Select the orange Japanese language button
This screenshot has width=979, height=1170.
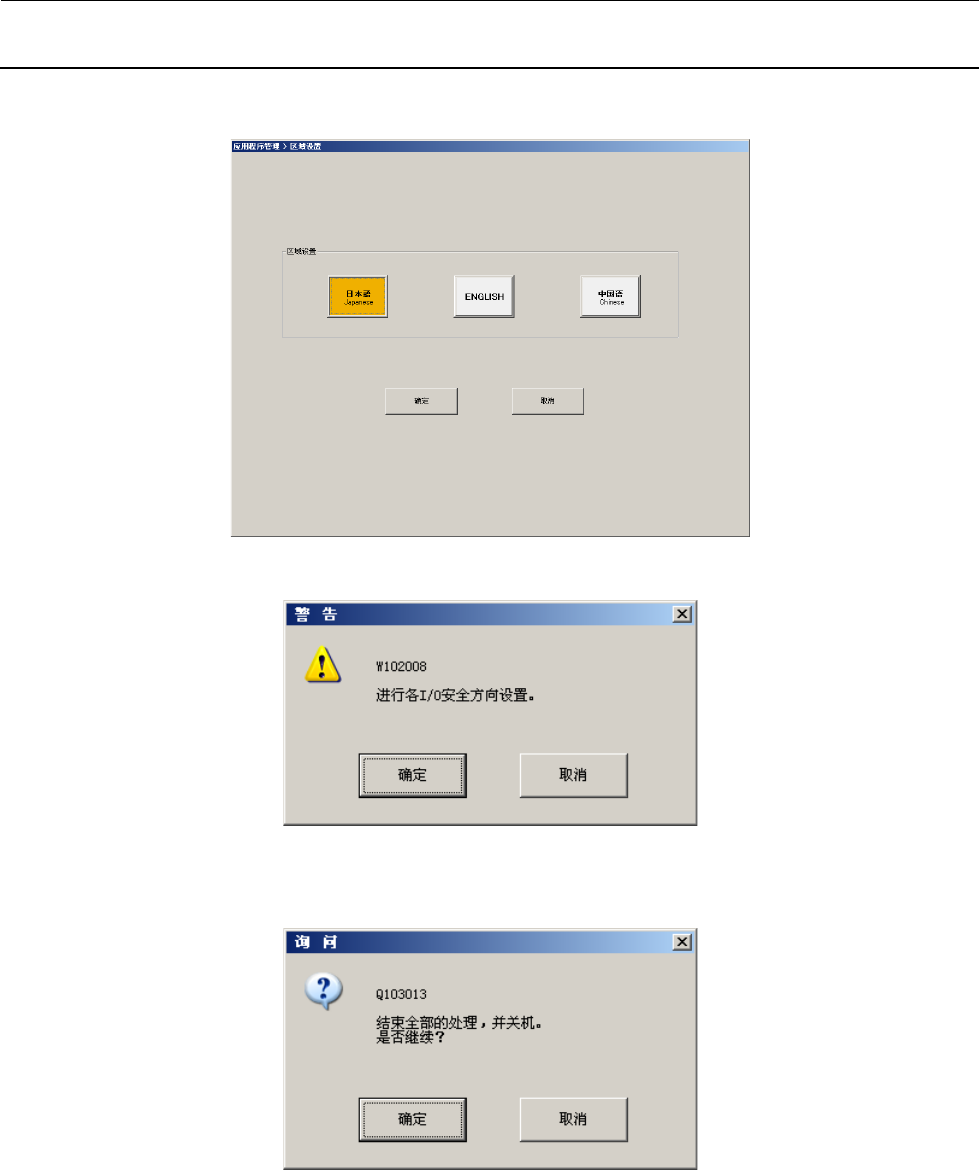(357, 297)
